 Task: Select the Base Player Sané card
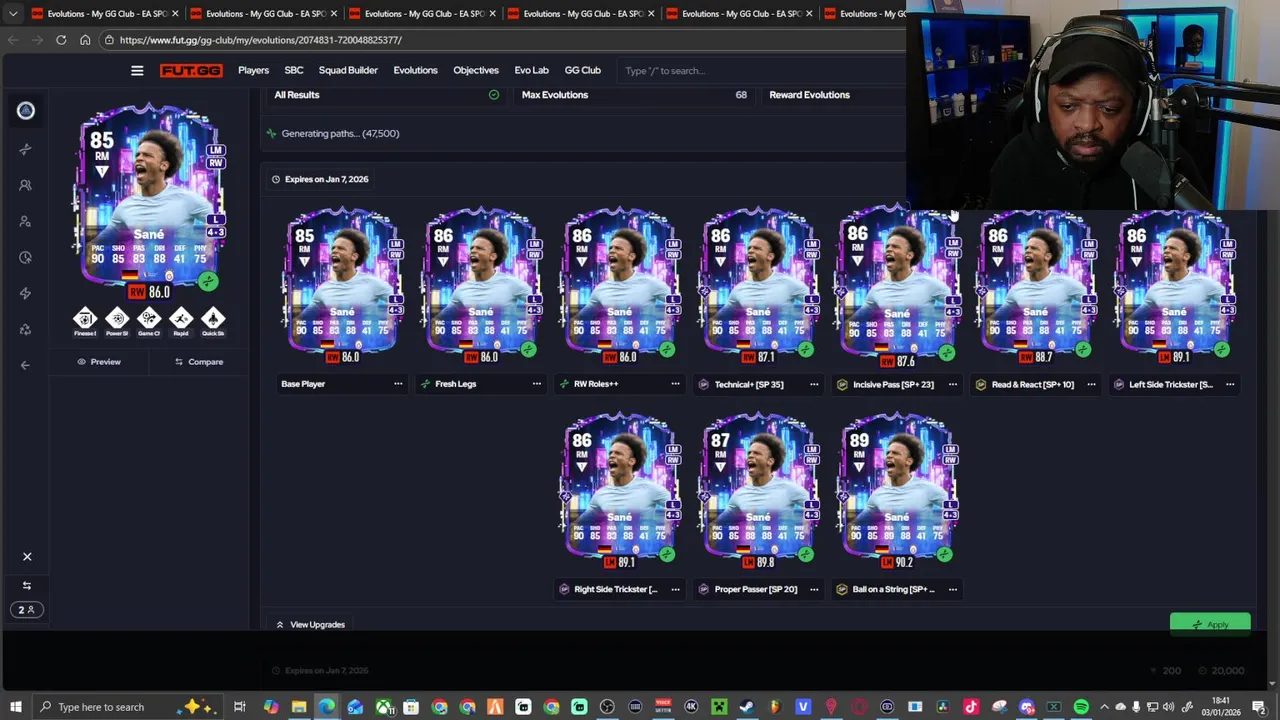click(342, 284)
